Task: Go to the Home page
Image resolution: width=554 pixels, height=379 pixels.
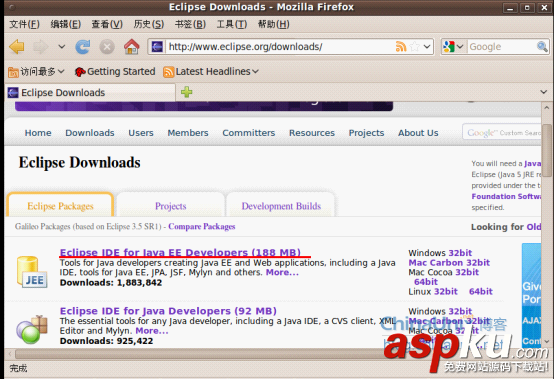Action: 131,47
